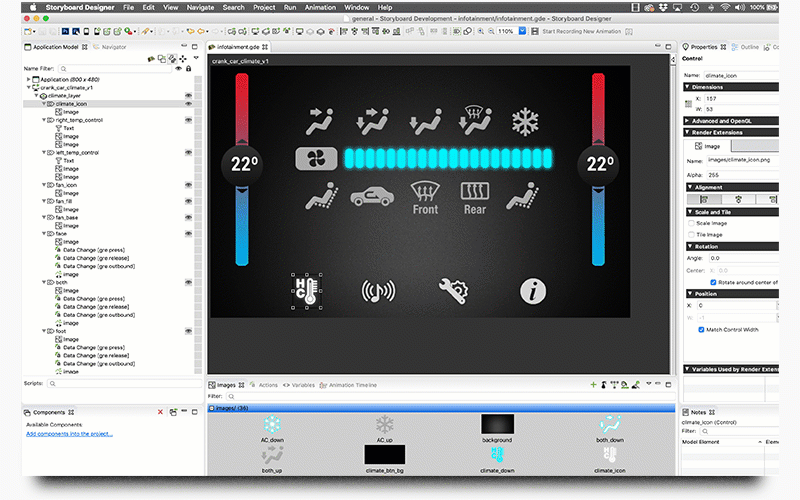Click the align left alignment icon in Properties
This screenshot has height=500, width=800.
pyautogui.click(x=704, y=199)
